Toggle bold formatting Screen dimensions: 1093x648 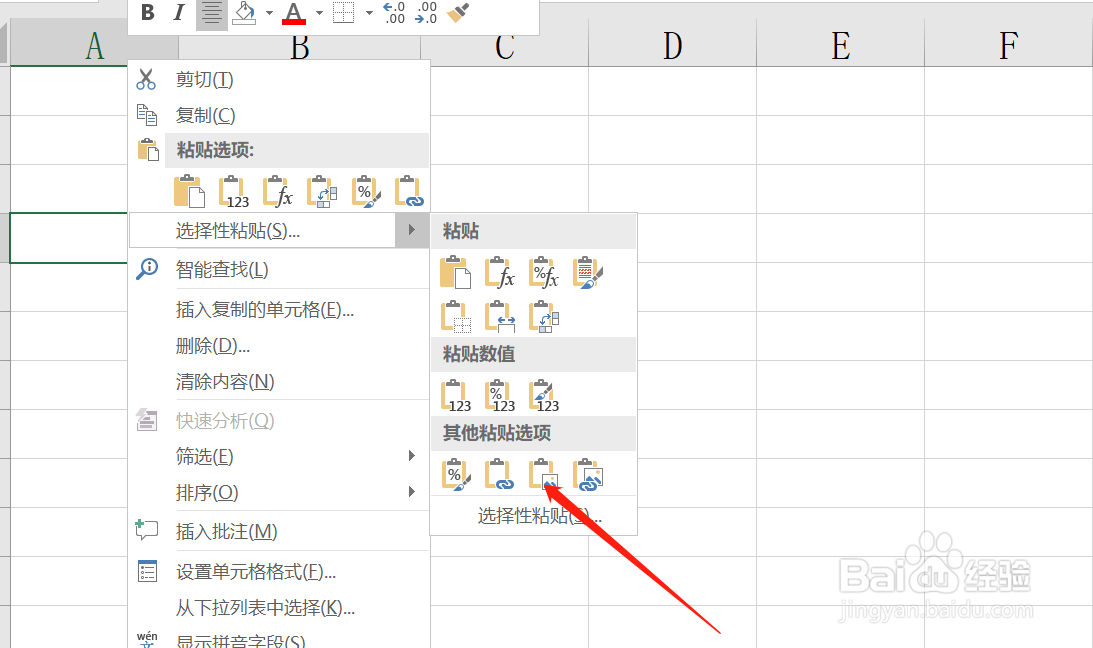pos(147,13)
